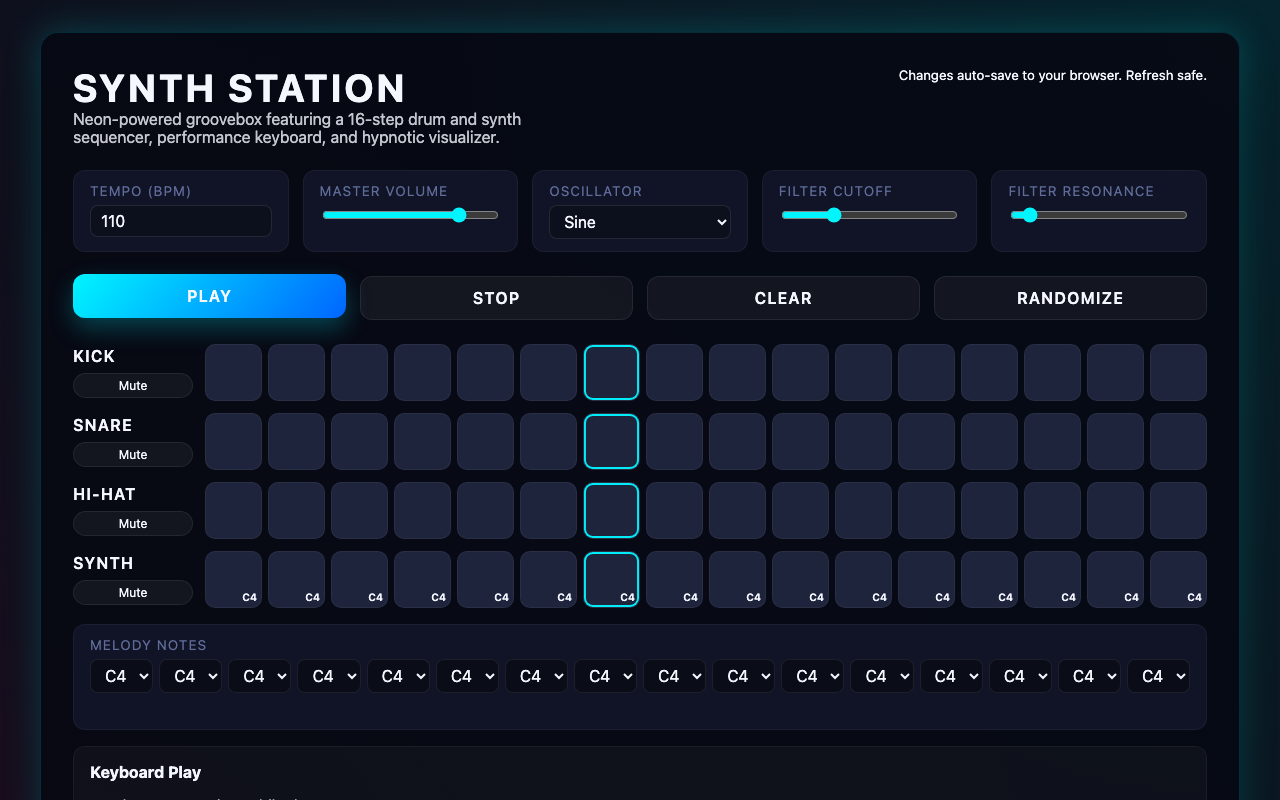Image resolution: width=1280 pixels, height=800 pixels.
Task: Toggle Snare step 3 pad
Action: (x=360, y=441)
